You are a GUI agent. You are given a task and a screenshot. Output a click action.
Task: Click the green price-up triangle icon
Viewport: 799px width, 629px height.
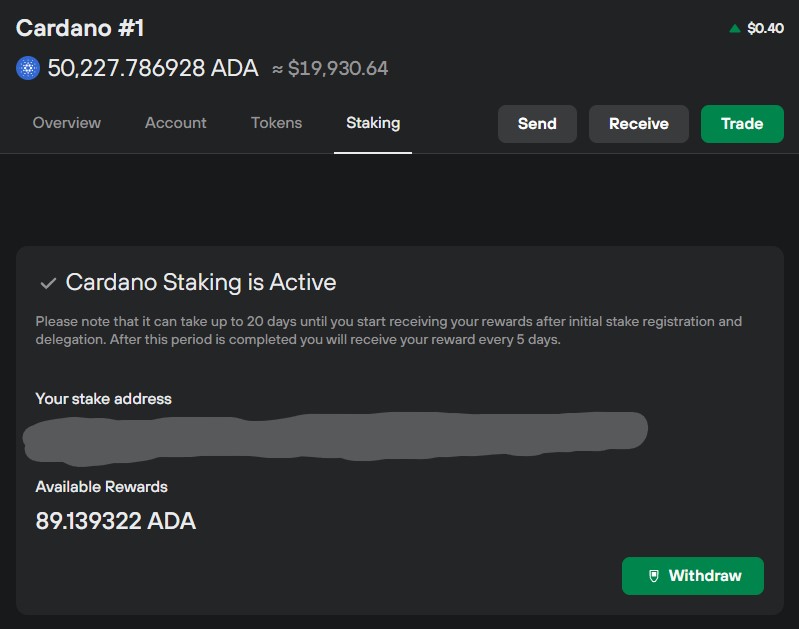click(x=735, y=28)
